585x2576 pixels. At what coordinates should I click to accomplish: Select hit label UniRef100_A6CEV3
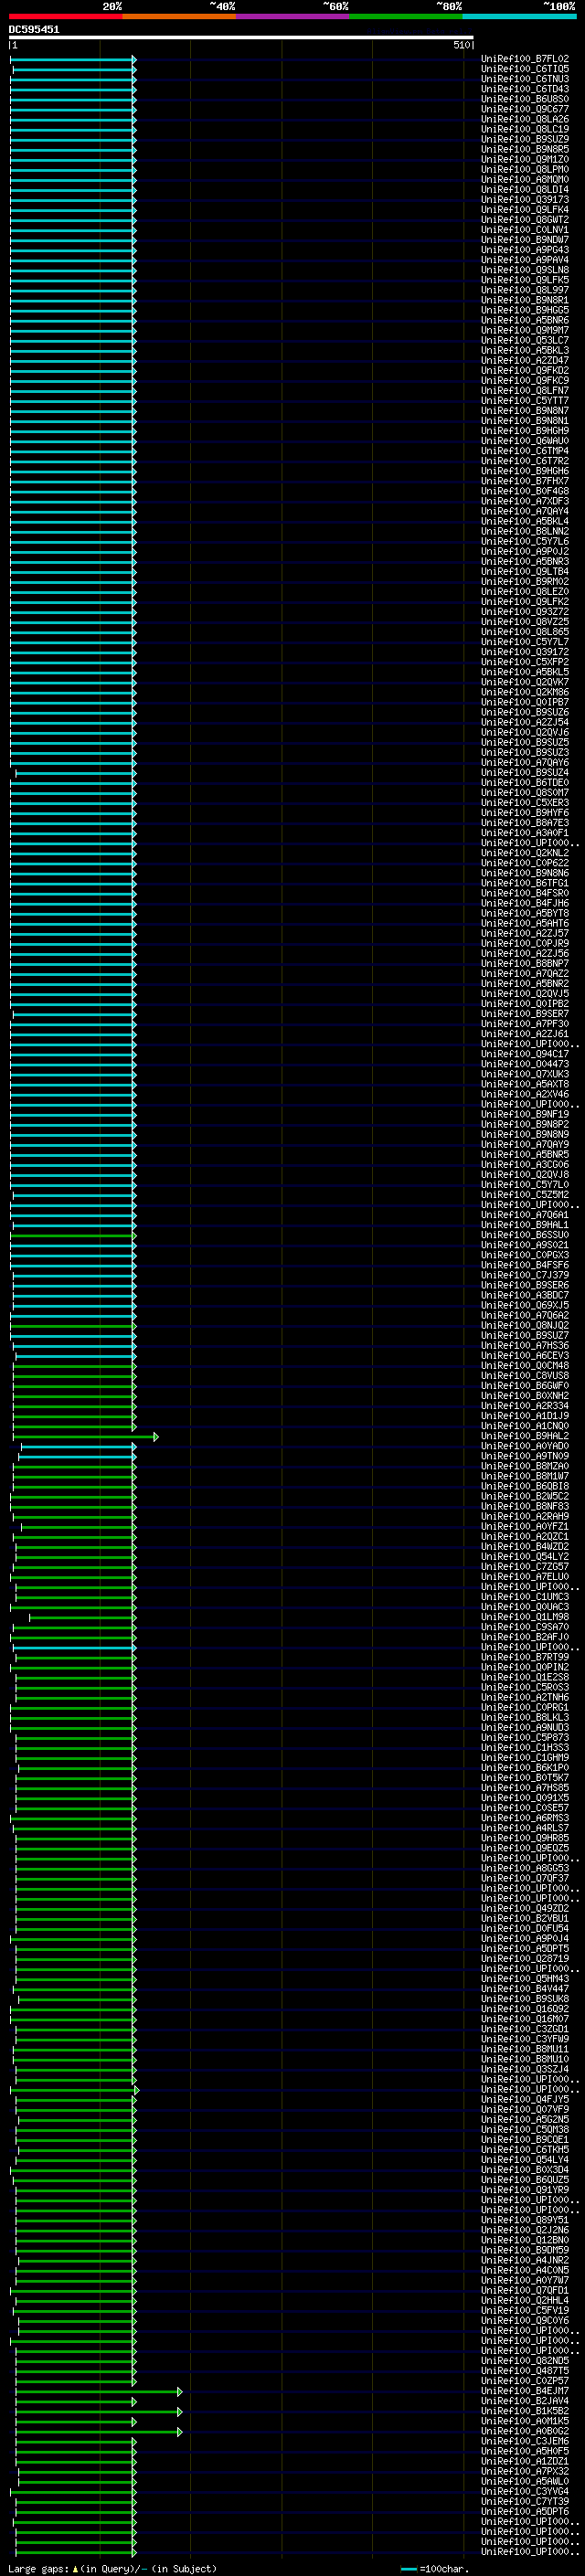(525, 1356)
